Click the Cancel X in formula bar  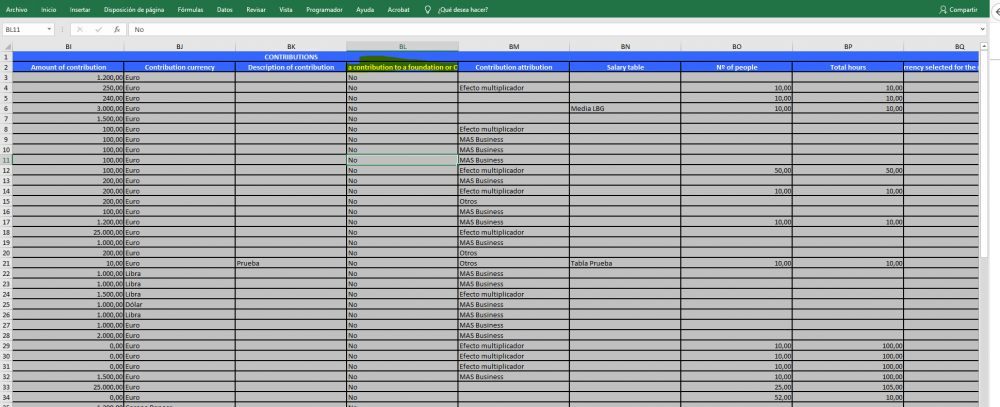pos(80,30)
